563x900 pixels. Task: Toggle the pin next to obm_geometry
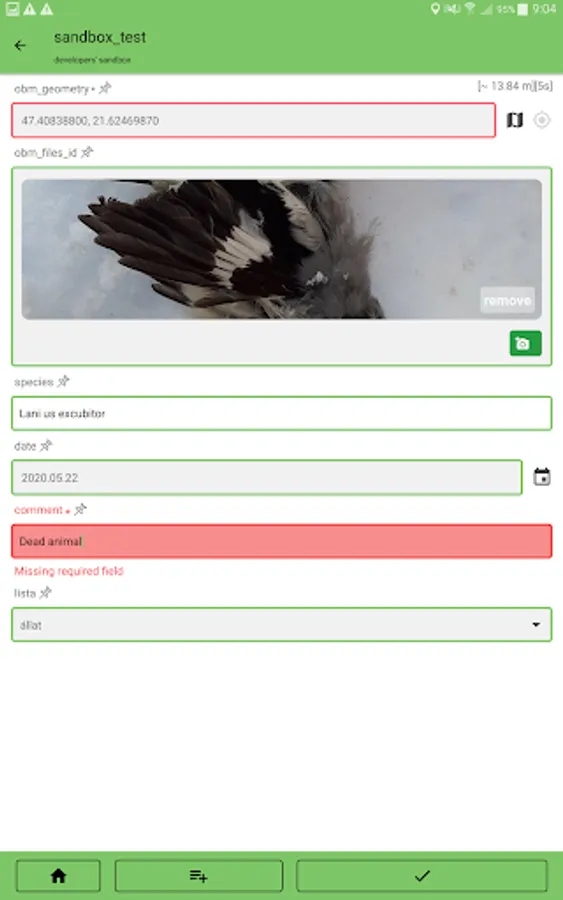tap(105, 88)
